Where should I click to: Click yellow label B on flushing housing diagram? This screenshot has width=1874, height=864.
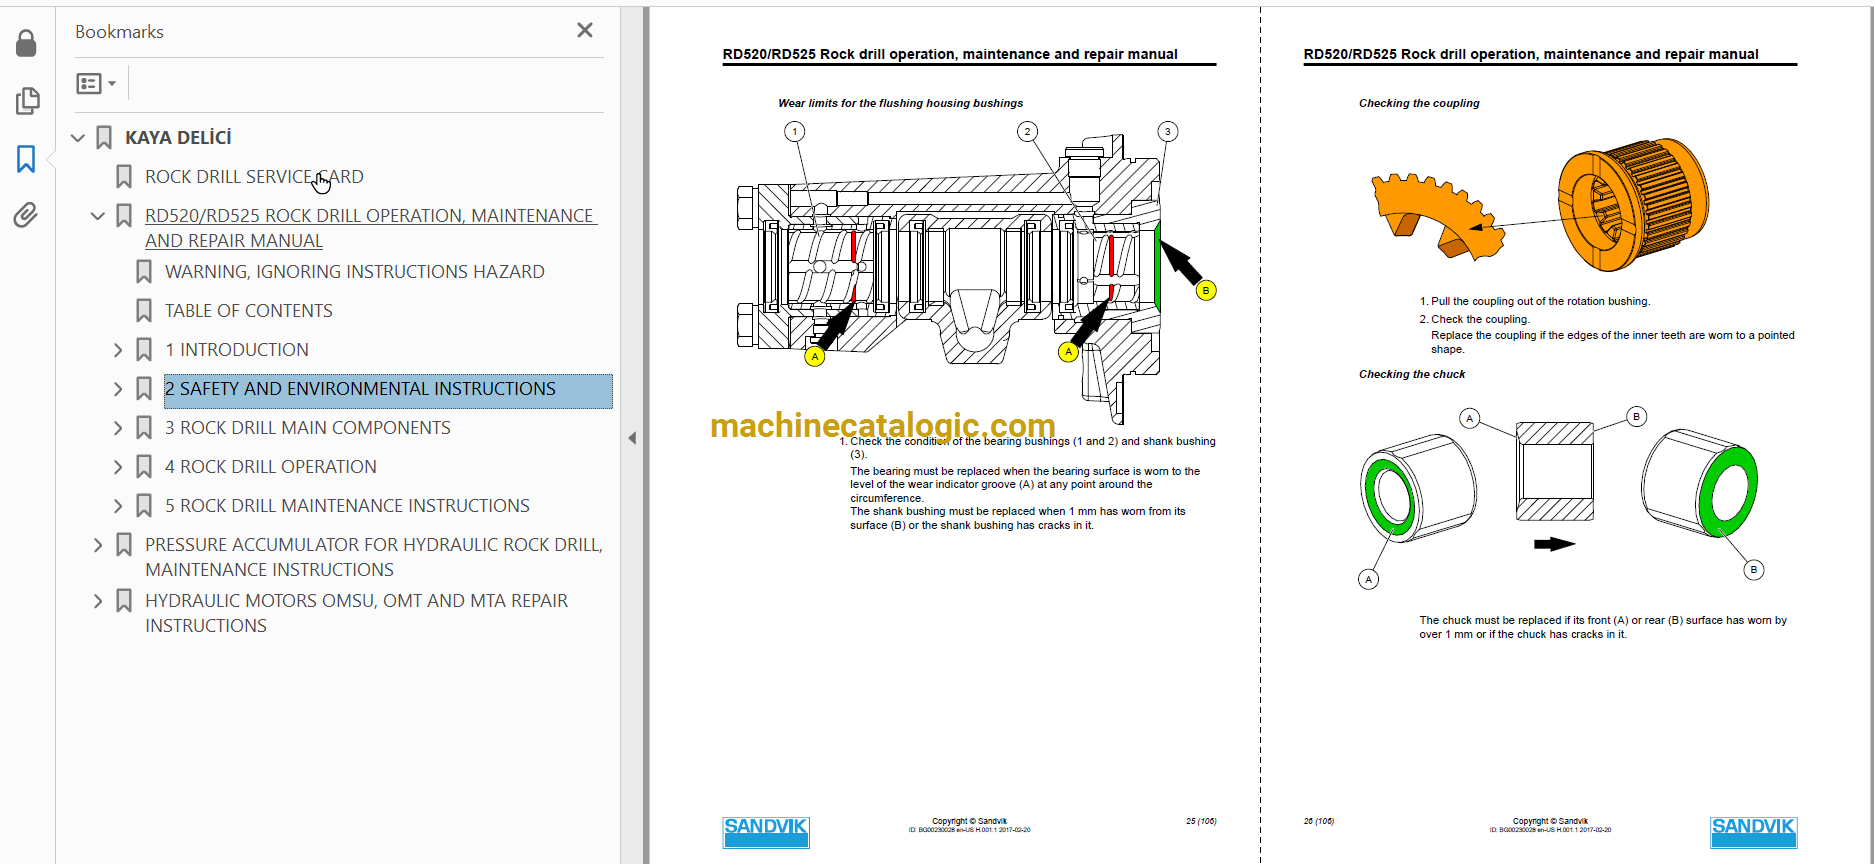click(x=1206, y=290)
